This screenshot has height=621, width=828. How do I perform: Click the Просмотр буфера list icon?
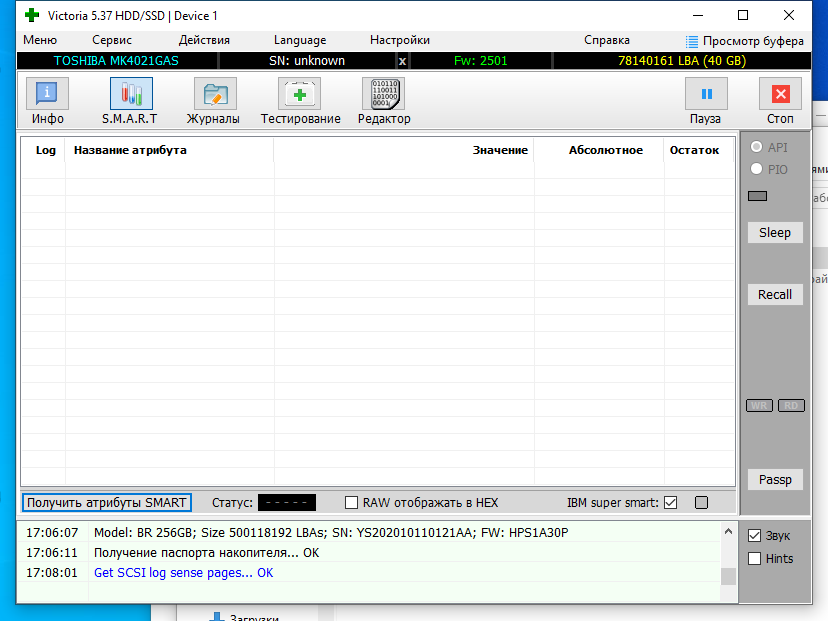(692, 41)
